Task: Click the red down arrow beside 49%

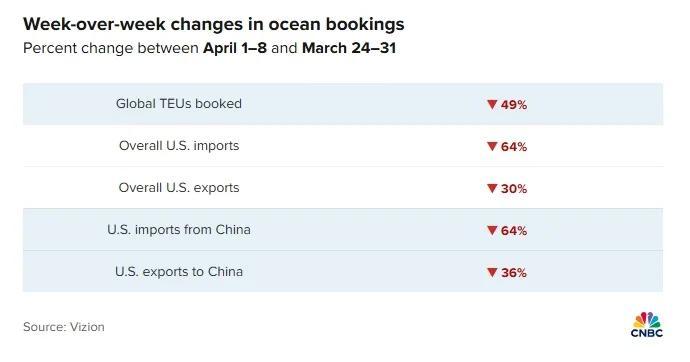Action: tap(492, 105)
